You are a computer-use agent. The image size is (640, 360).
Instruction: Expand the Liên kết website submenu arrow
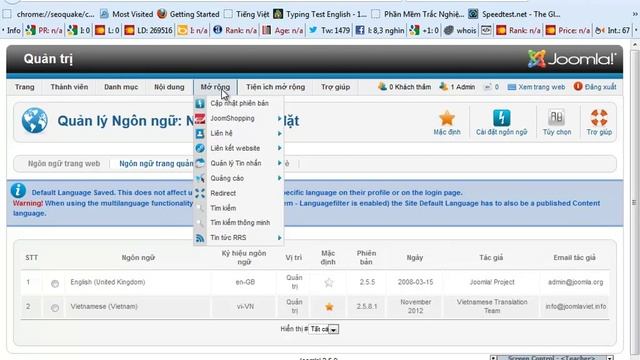click(x=280, y=148)
